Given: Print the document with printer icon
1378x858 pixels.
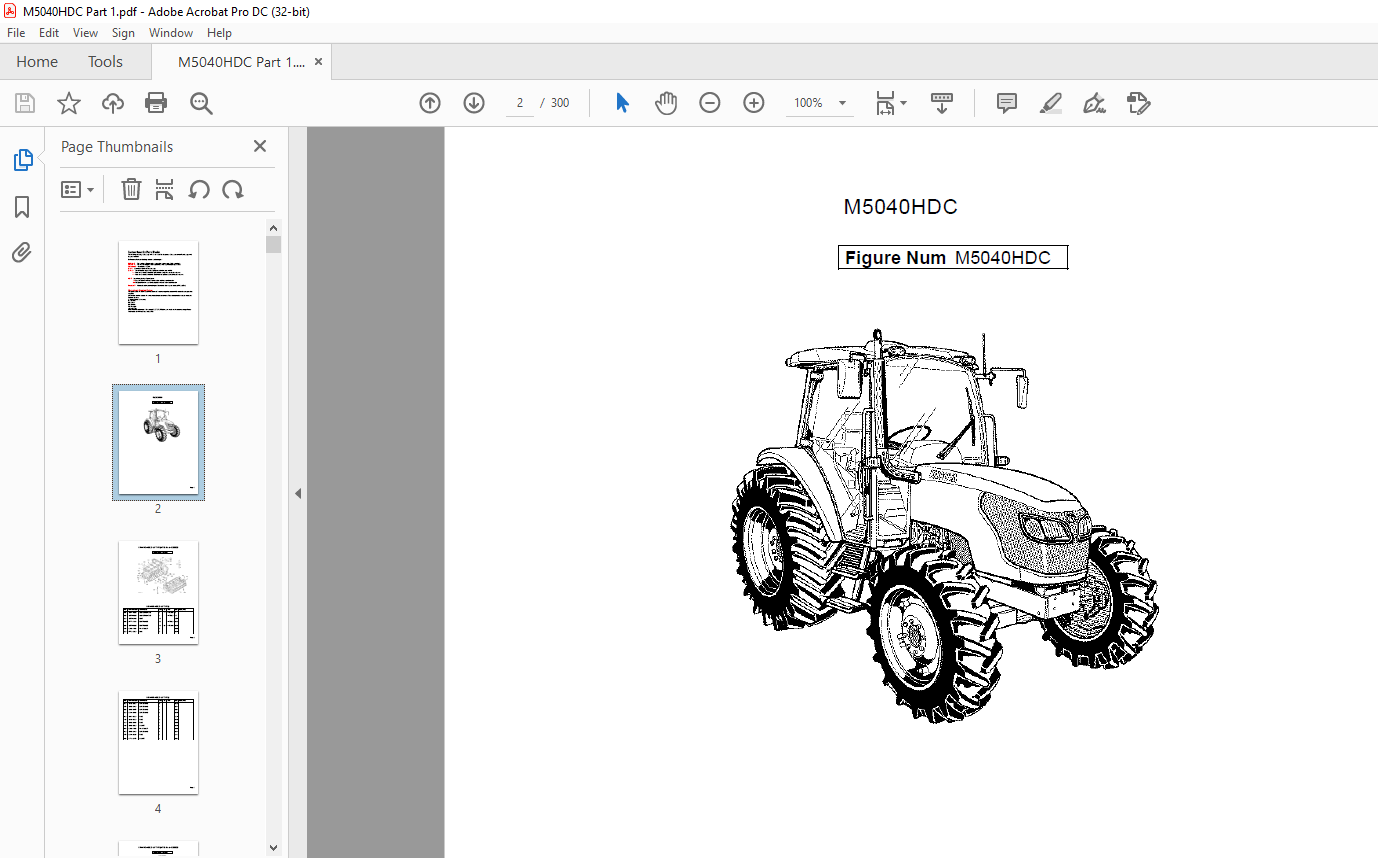Looking at the screenshot, I should pos(156,103).
